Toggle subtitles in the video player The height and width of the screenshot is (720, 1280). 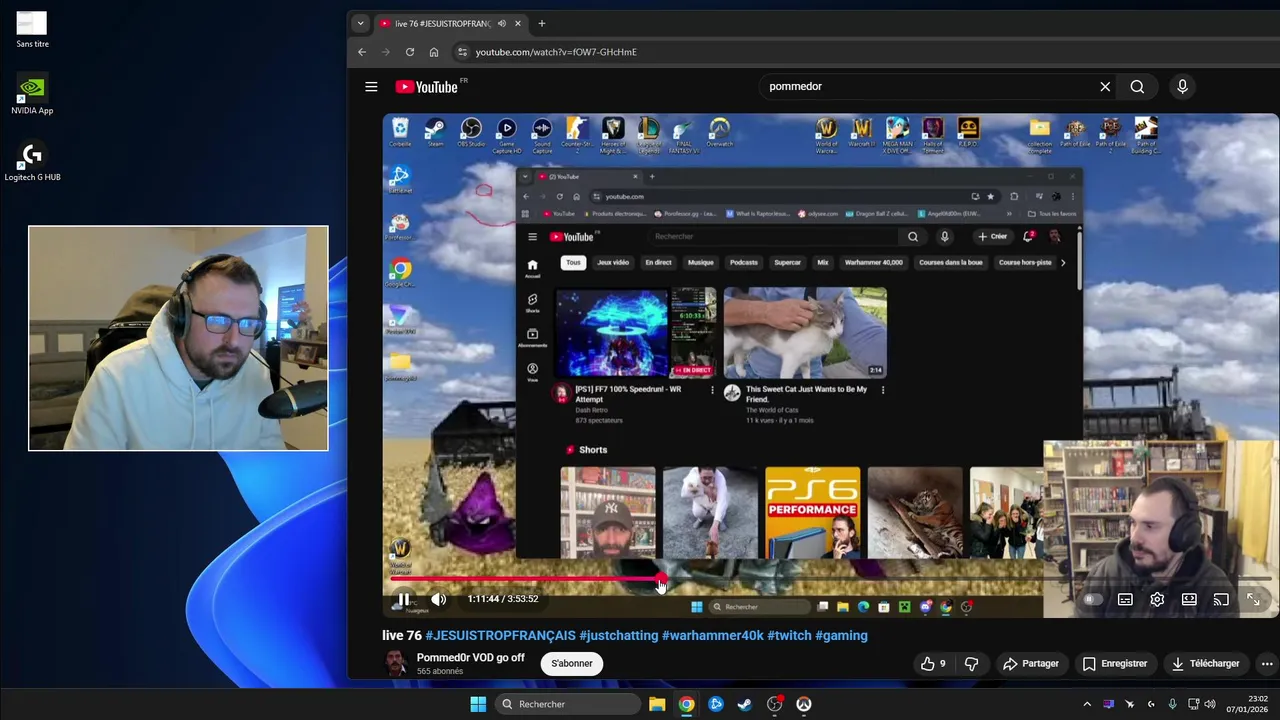[1125, 599]
